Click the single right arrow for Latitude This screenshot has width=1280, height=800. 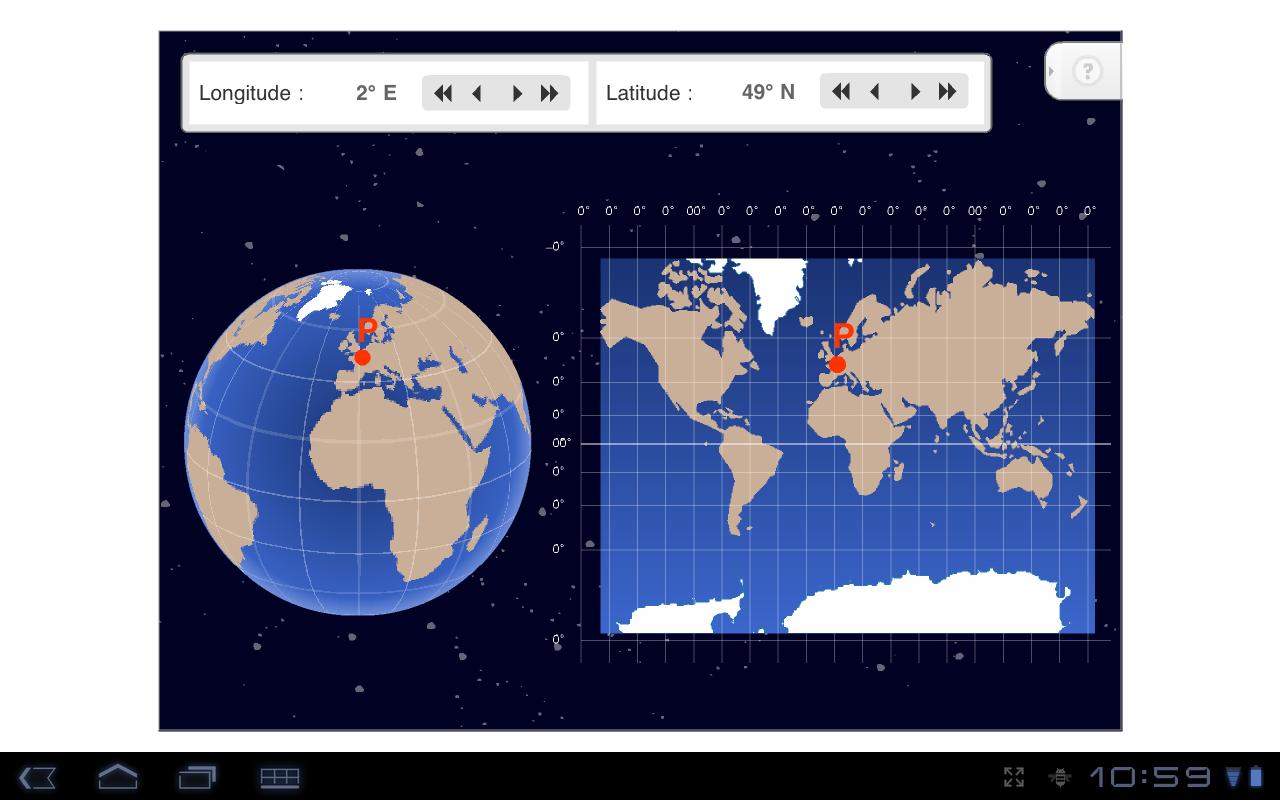pos(914,91)
